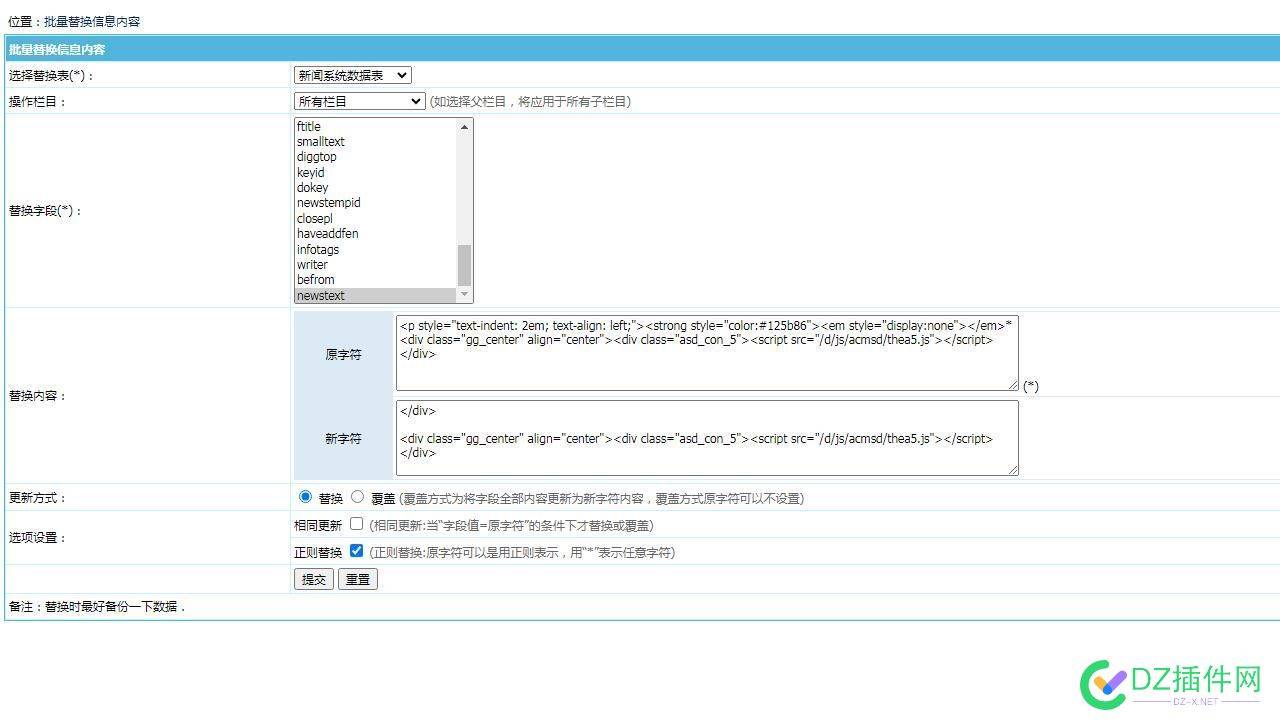
Task: Select dokey in the field list
Action: (x=375, y=188)
